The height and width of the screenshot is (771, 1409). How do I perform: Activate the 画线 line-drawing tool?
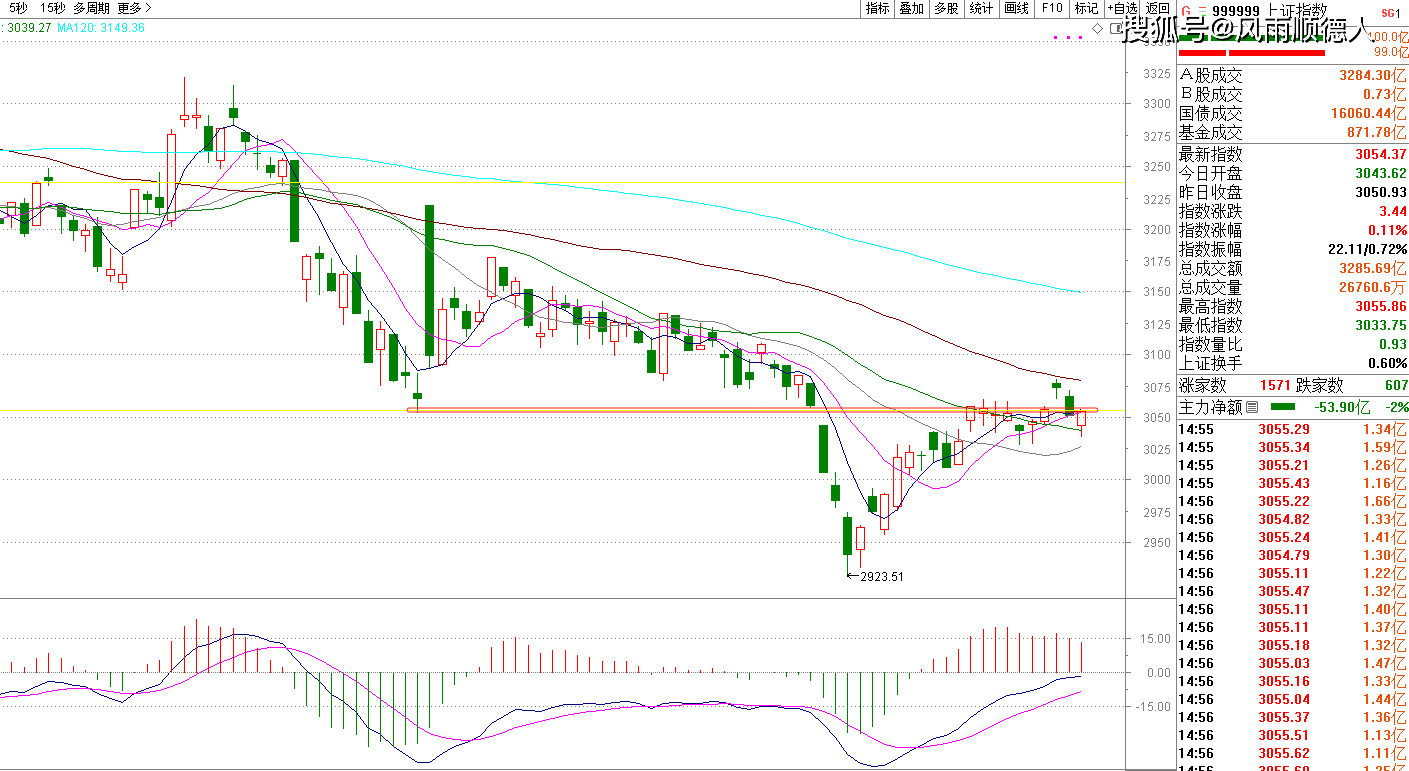coord(1017,8)
